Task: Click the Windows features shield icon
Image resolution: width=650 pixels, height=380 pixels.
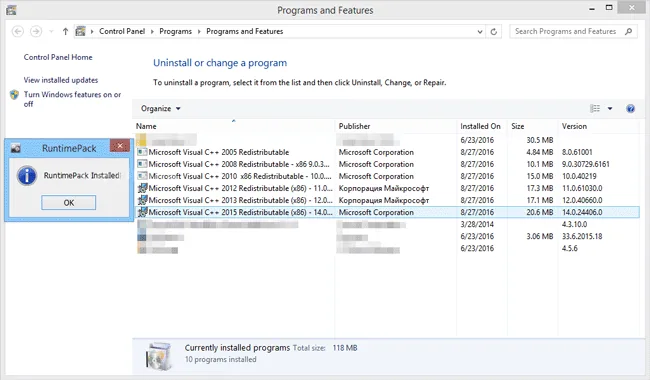Action: click(x=15, y=95)
